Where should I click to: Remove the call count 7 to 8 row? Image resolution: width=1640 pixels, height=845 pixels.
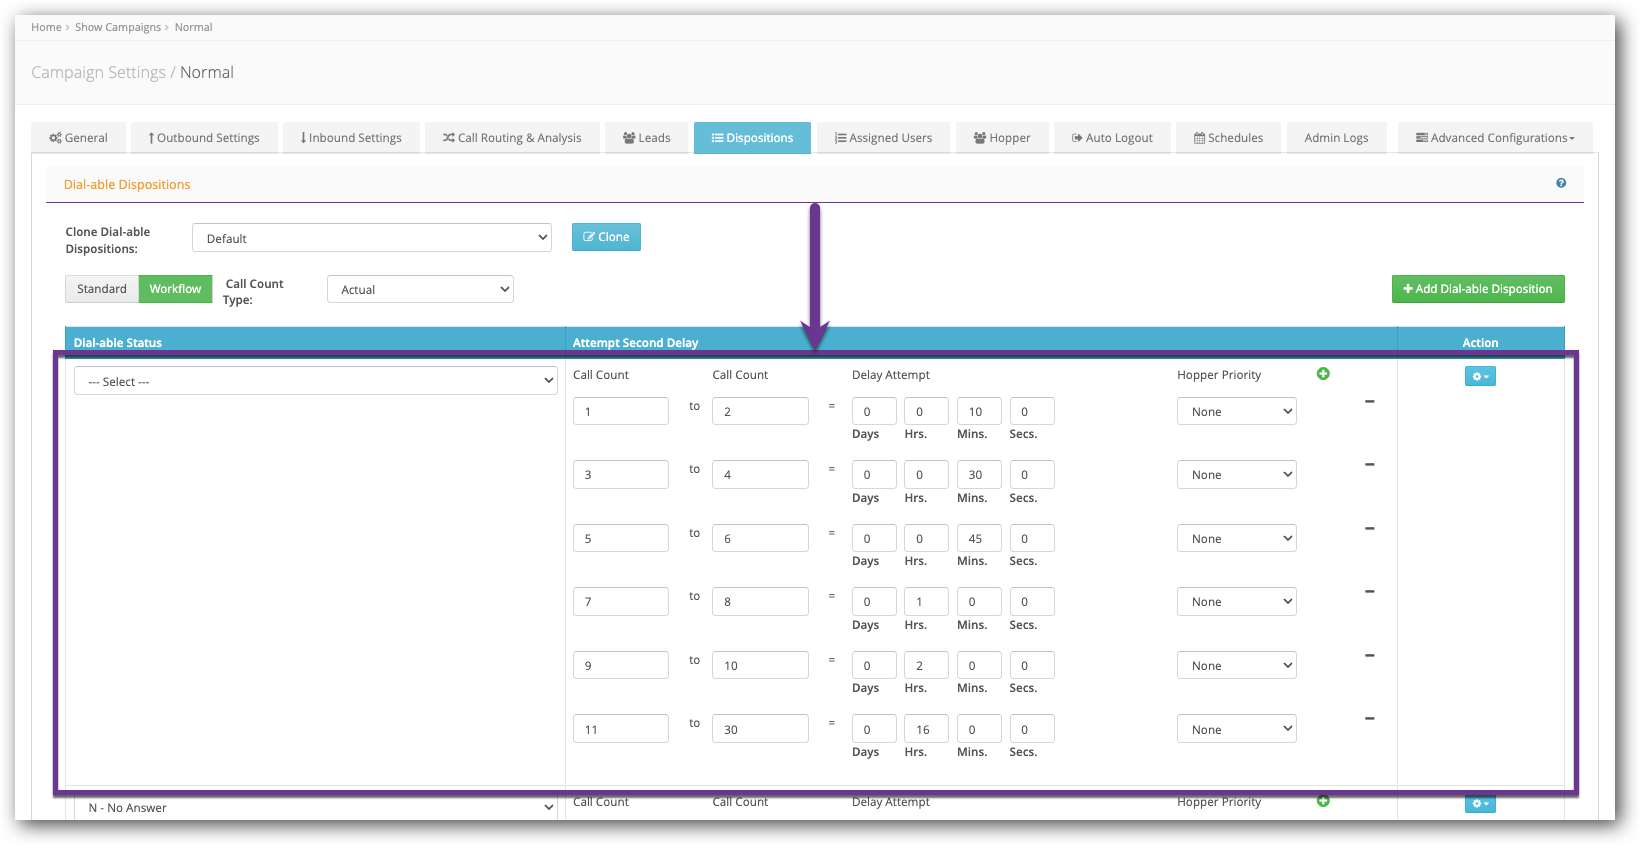click(1369, 592)
